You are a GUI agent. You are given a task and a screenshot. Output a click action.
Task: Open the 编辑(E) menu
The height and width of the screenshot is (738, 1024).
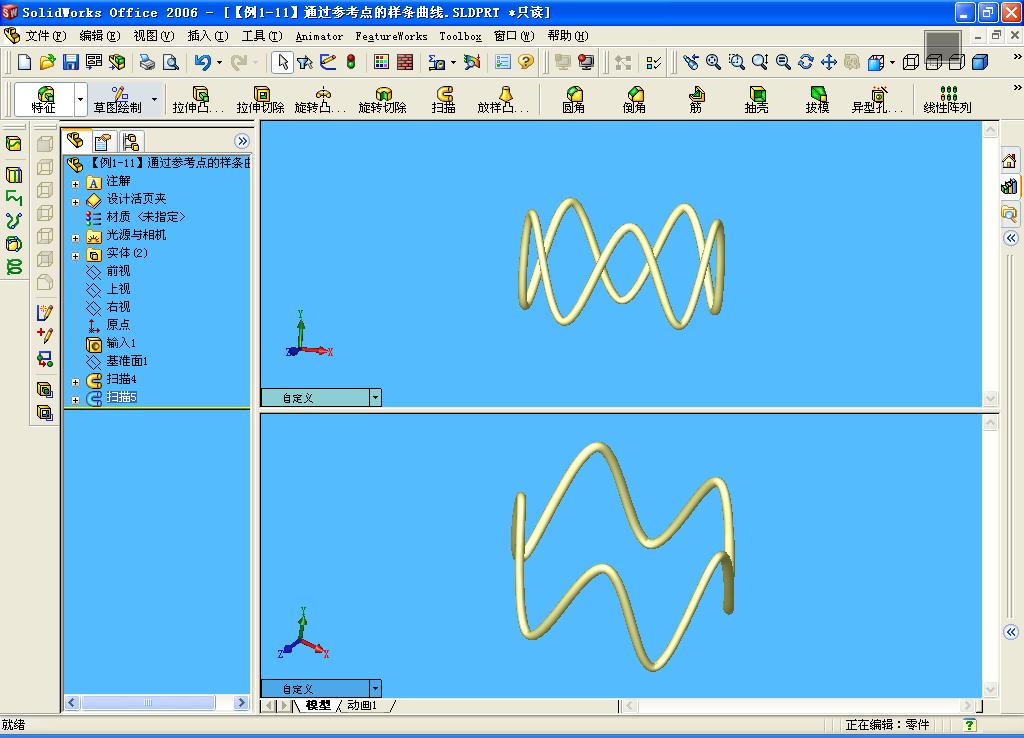[x=99, y=36]
